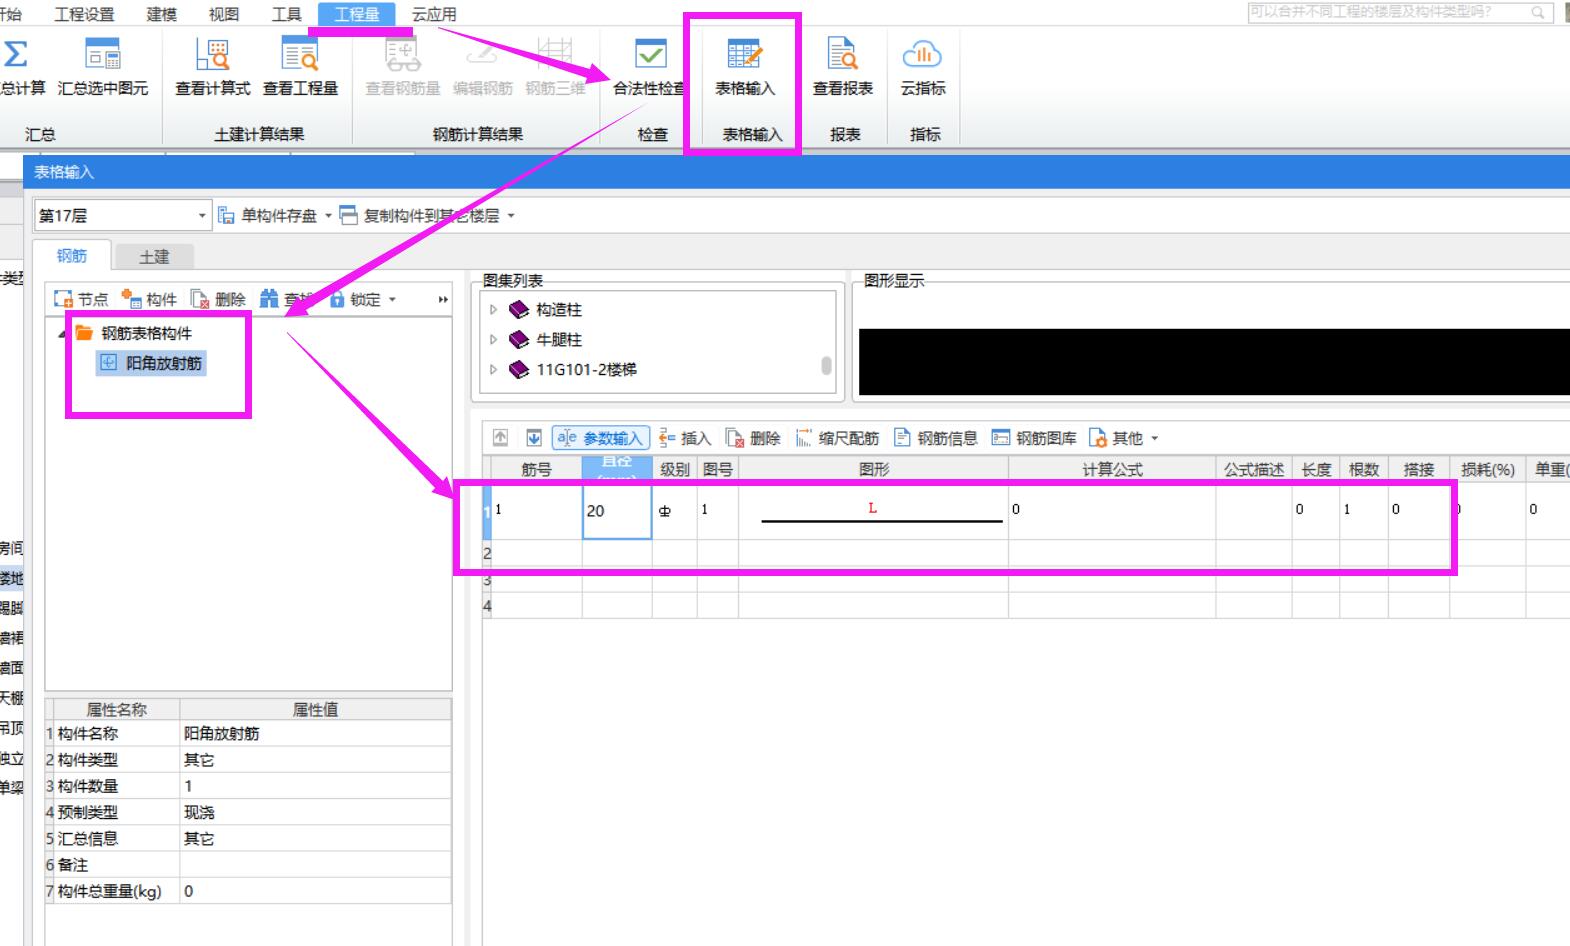The width and height of the screenshot is (1570, 946).
Task: Click the 属性名称 column header
Action: [x=116, y=709]
